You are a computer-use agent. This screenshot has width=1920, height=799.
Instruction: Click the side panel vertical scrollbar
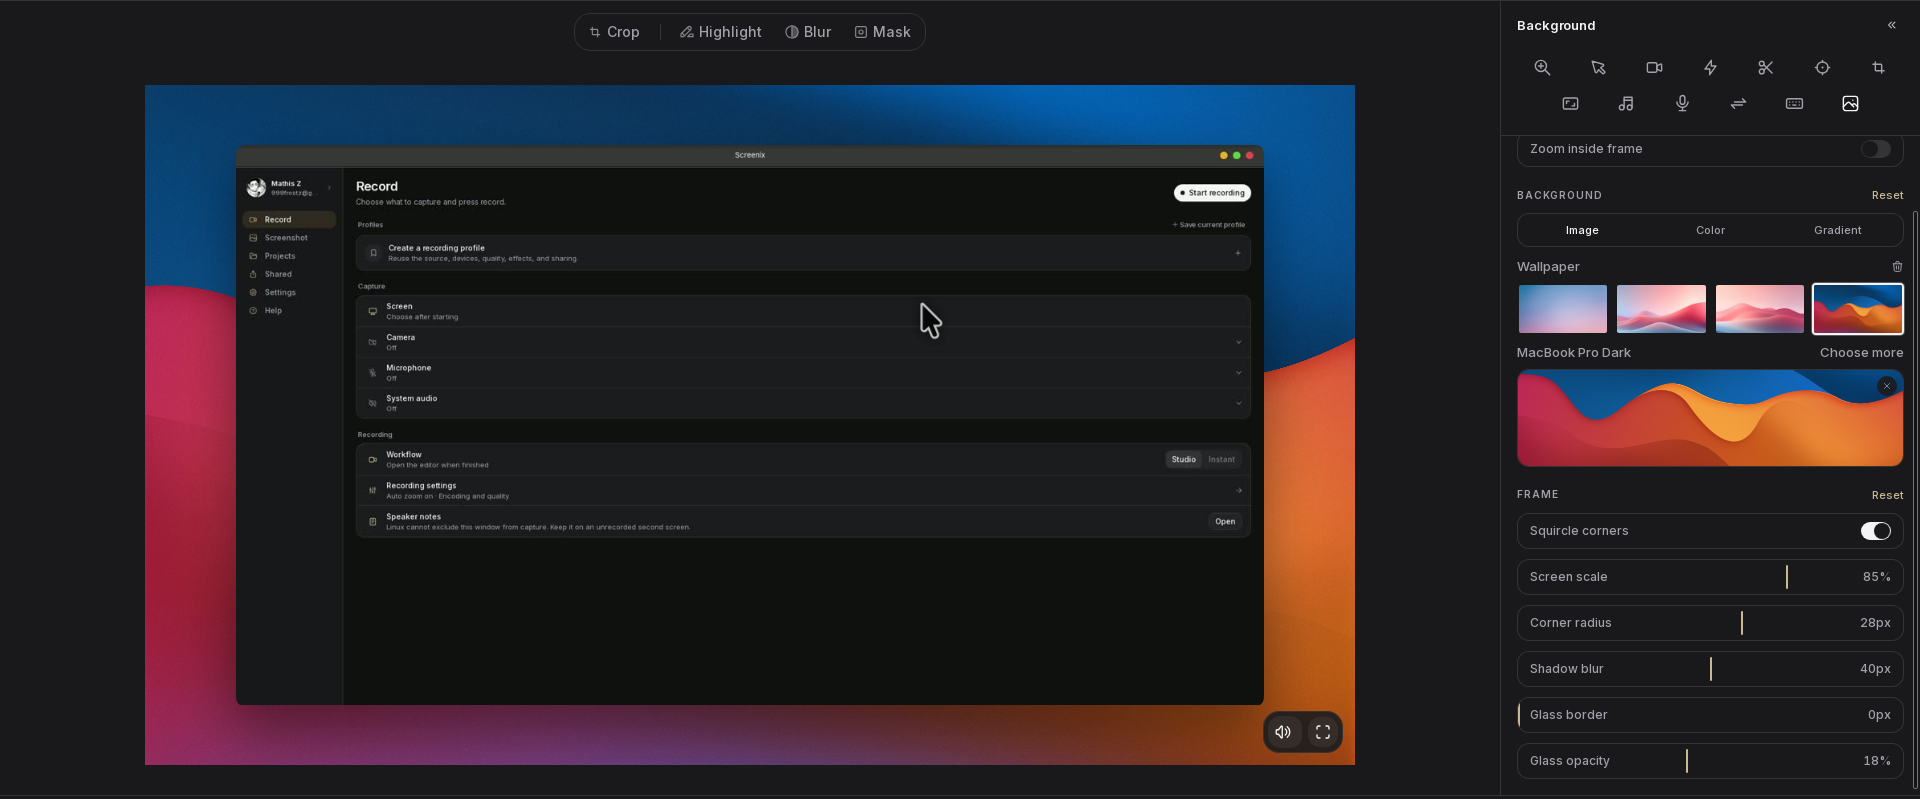(x=1915, y=500)
